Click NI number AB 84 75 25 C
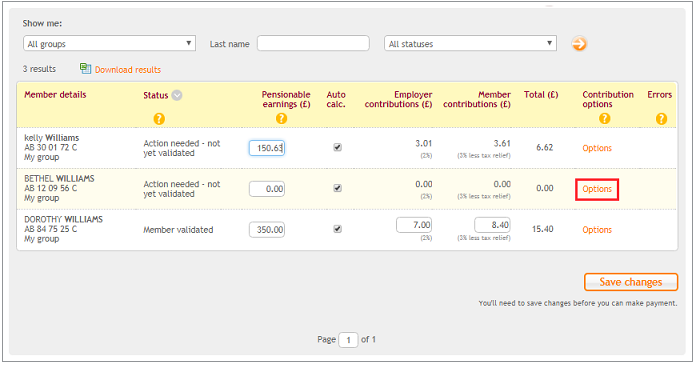Screen dimensions: 697x366 [51, 229]
